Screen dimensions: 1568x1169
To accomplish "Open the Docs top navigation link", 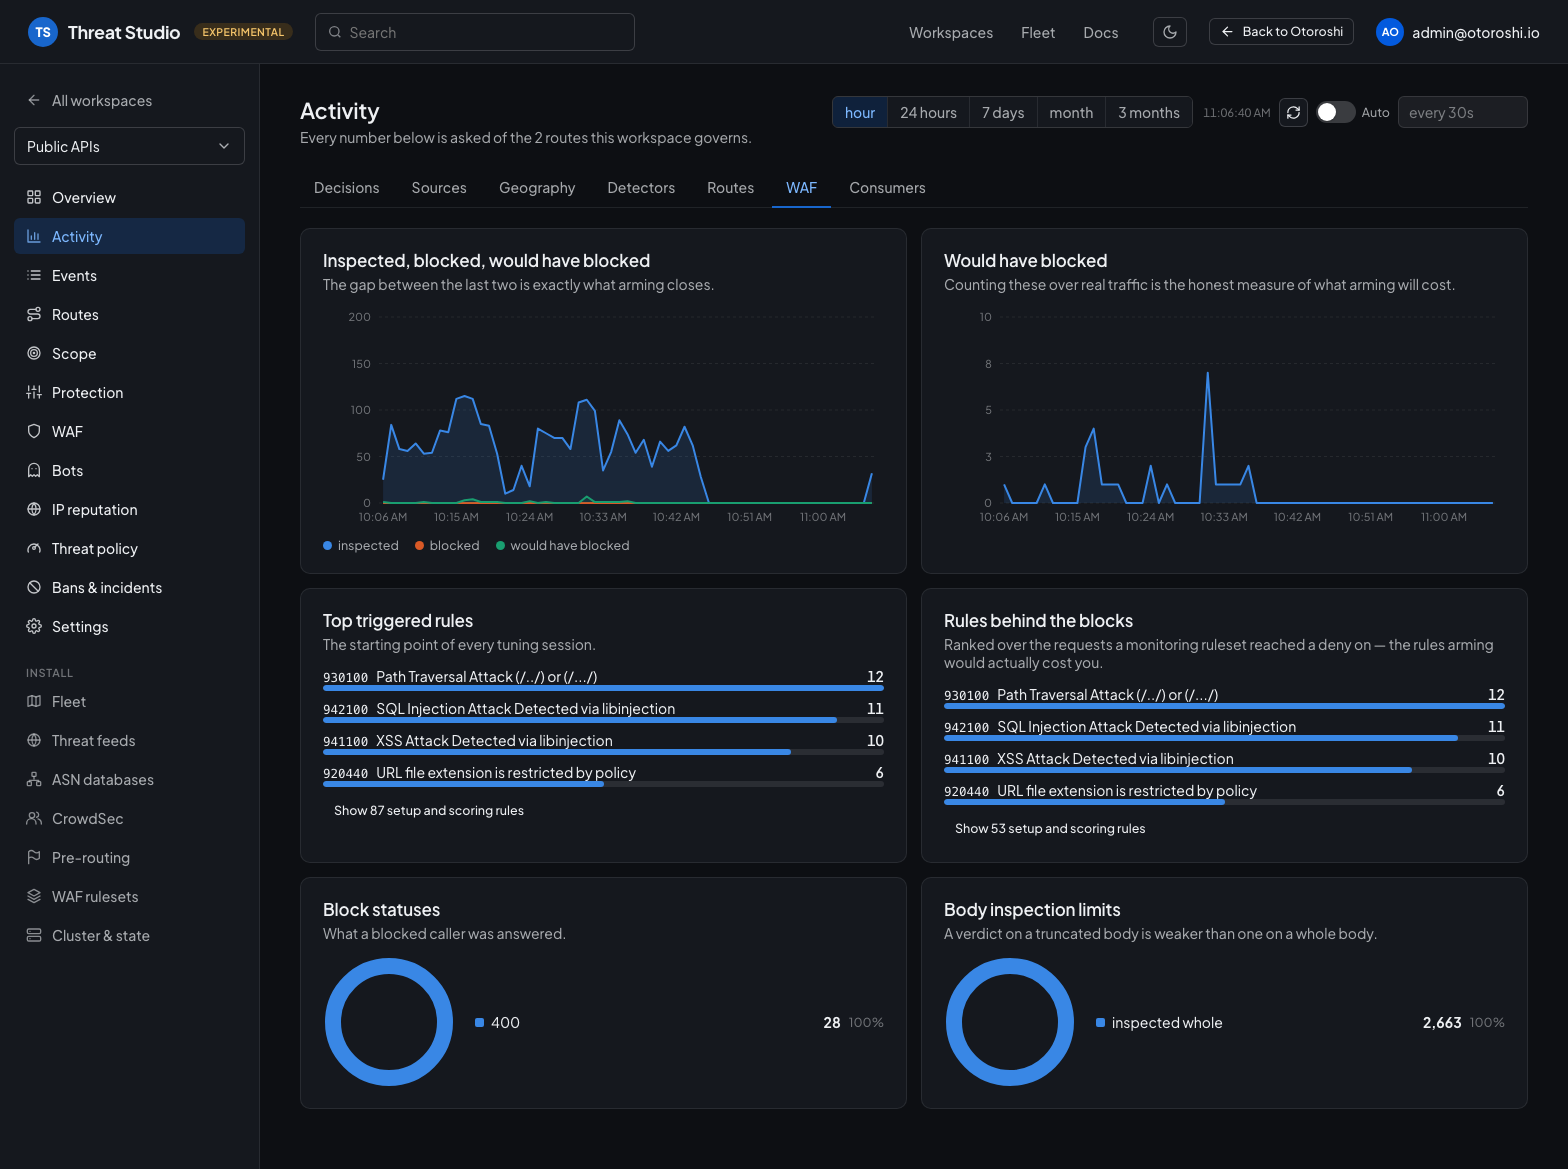I will coord(1101,32).
